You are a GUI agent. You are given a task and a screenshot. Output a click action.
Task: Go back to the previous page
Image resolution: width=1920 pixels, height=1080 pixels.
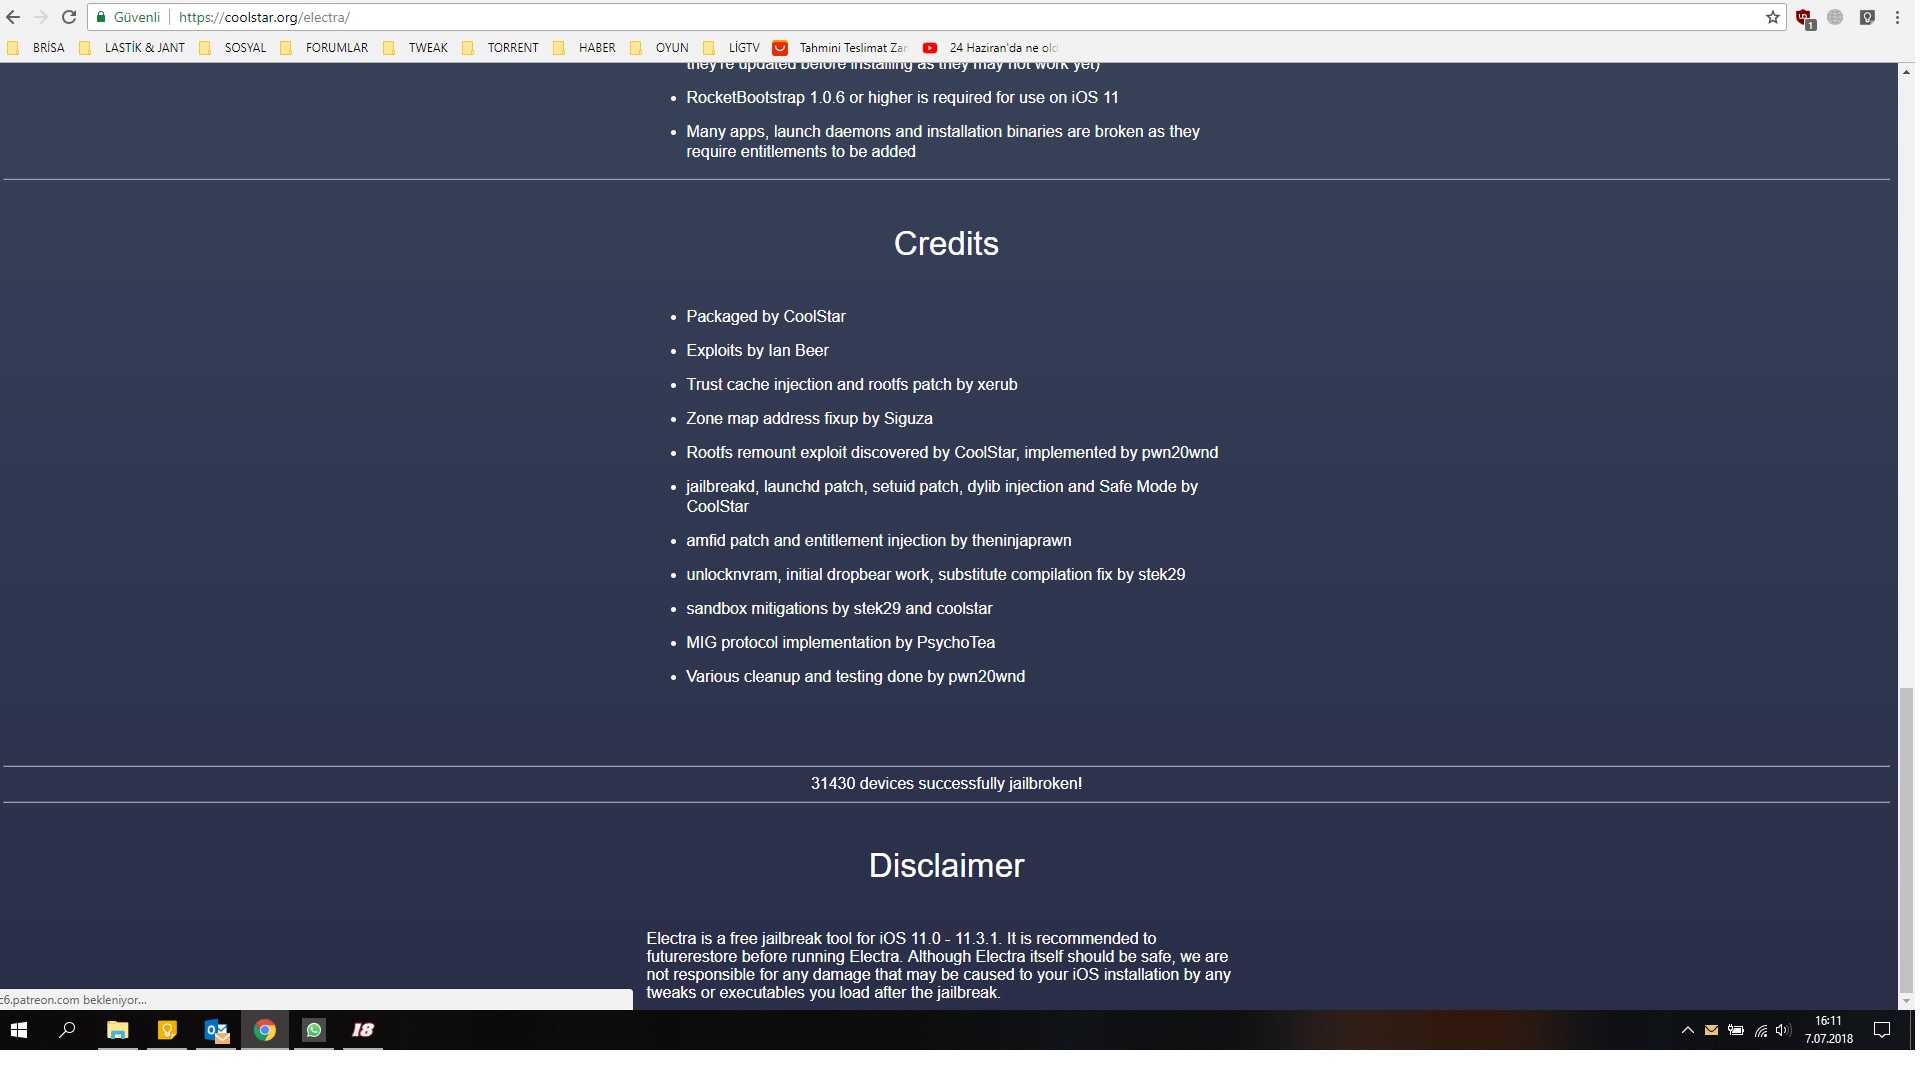(x=13, y=17)
